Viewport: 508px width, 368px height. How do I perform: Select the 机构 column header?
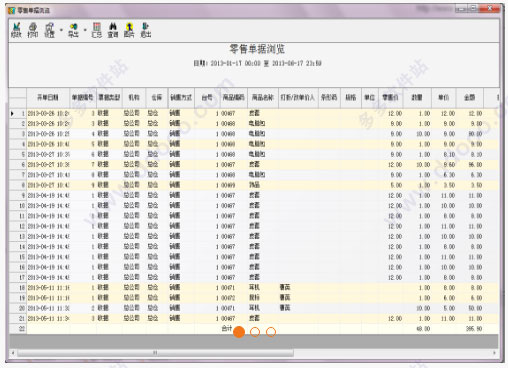tap(134, 97)
